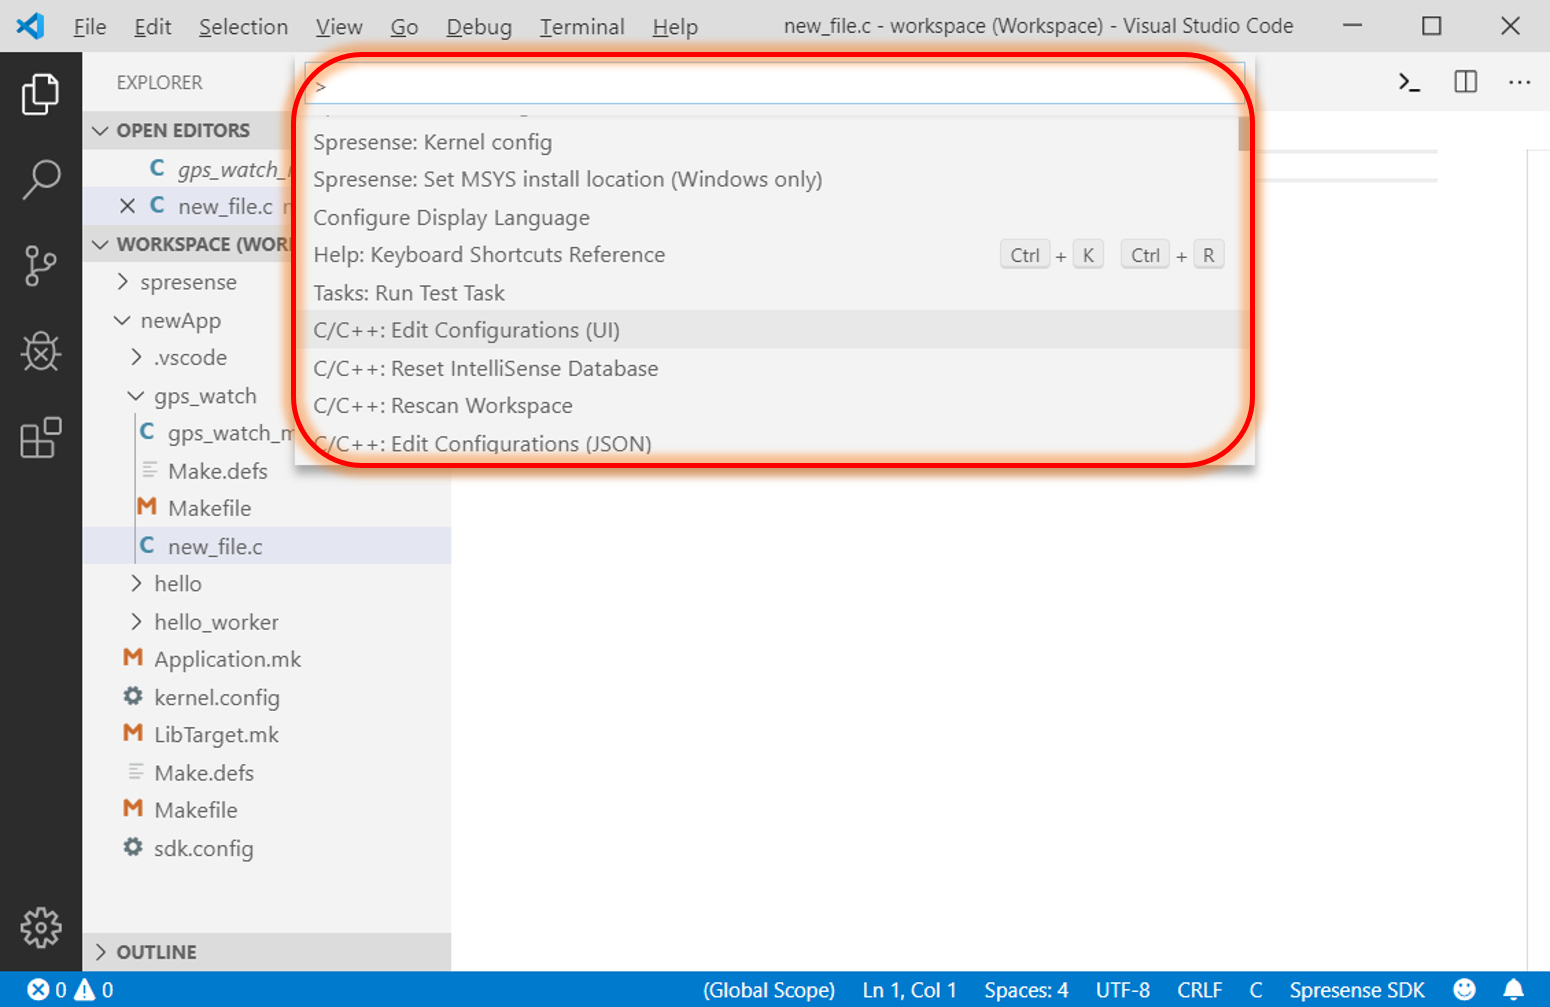Click the command palette scrollbar
1550x1007 pixels.
click(x=1241, y=133)
